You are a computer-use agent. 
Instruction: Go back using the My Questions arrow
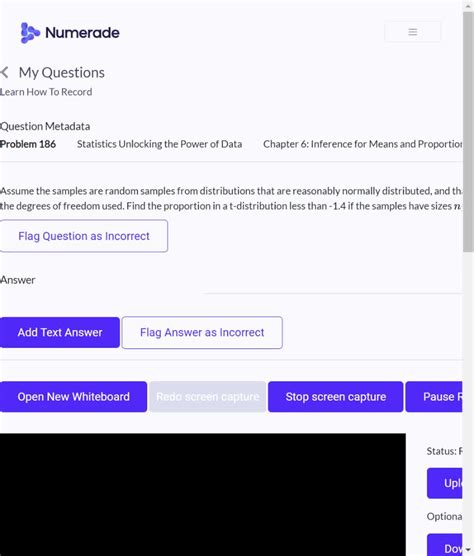click(x=4, y=72)
